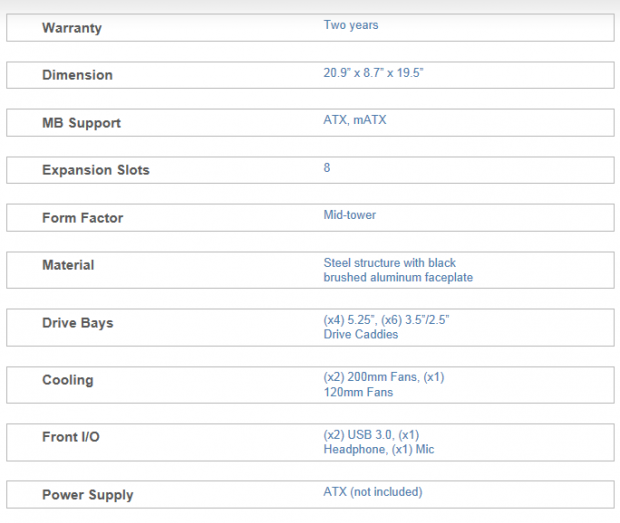Click the Warranty row label
Viewport: 620px width, 523px height.
[71, 28]
